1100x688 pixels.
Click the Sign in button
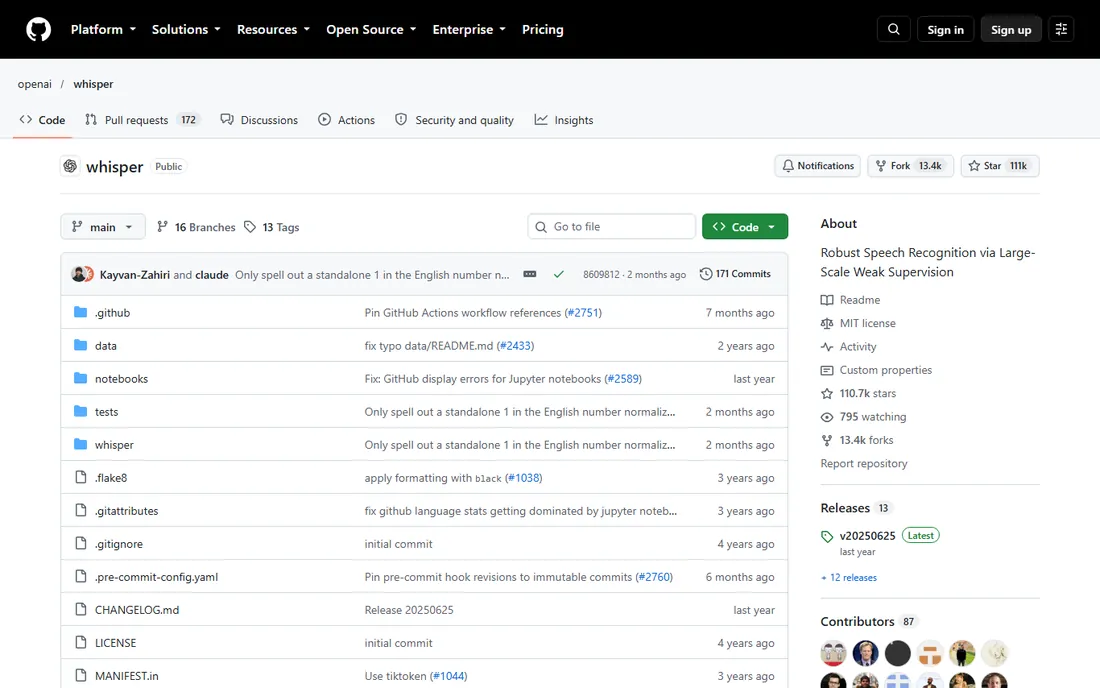click(946, 29)
